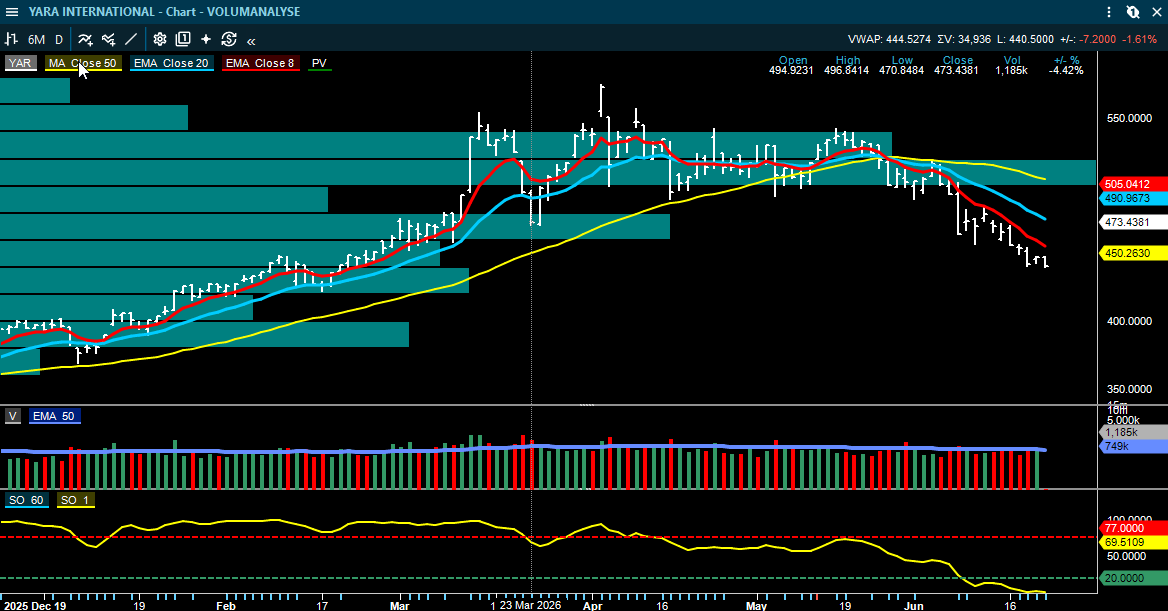Click the VWAP: 444.5274 readout
Image resolution: width=1168 pixels, height=611 pixels.
pos(889,39)
